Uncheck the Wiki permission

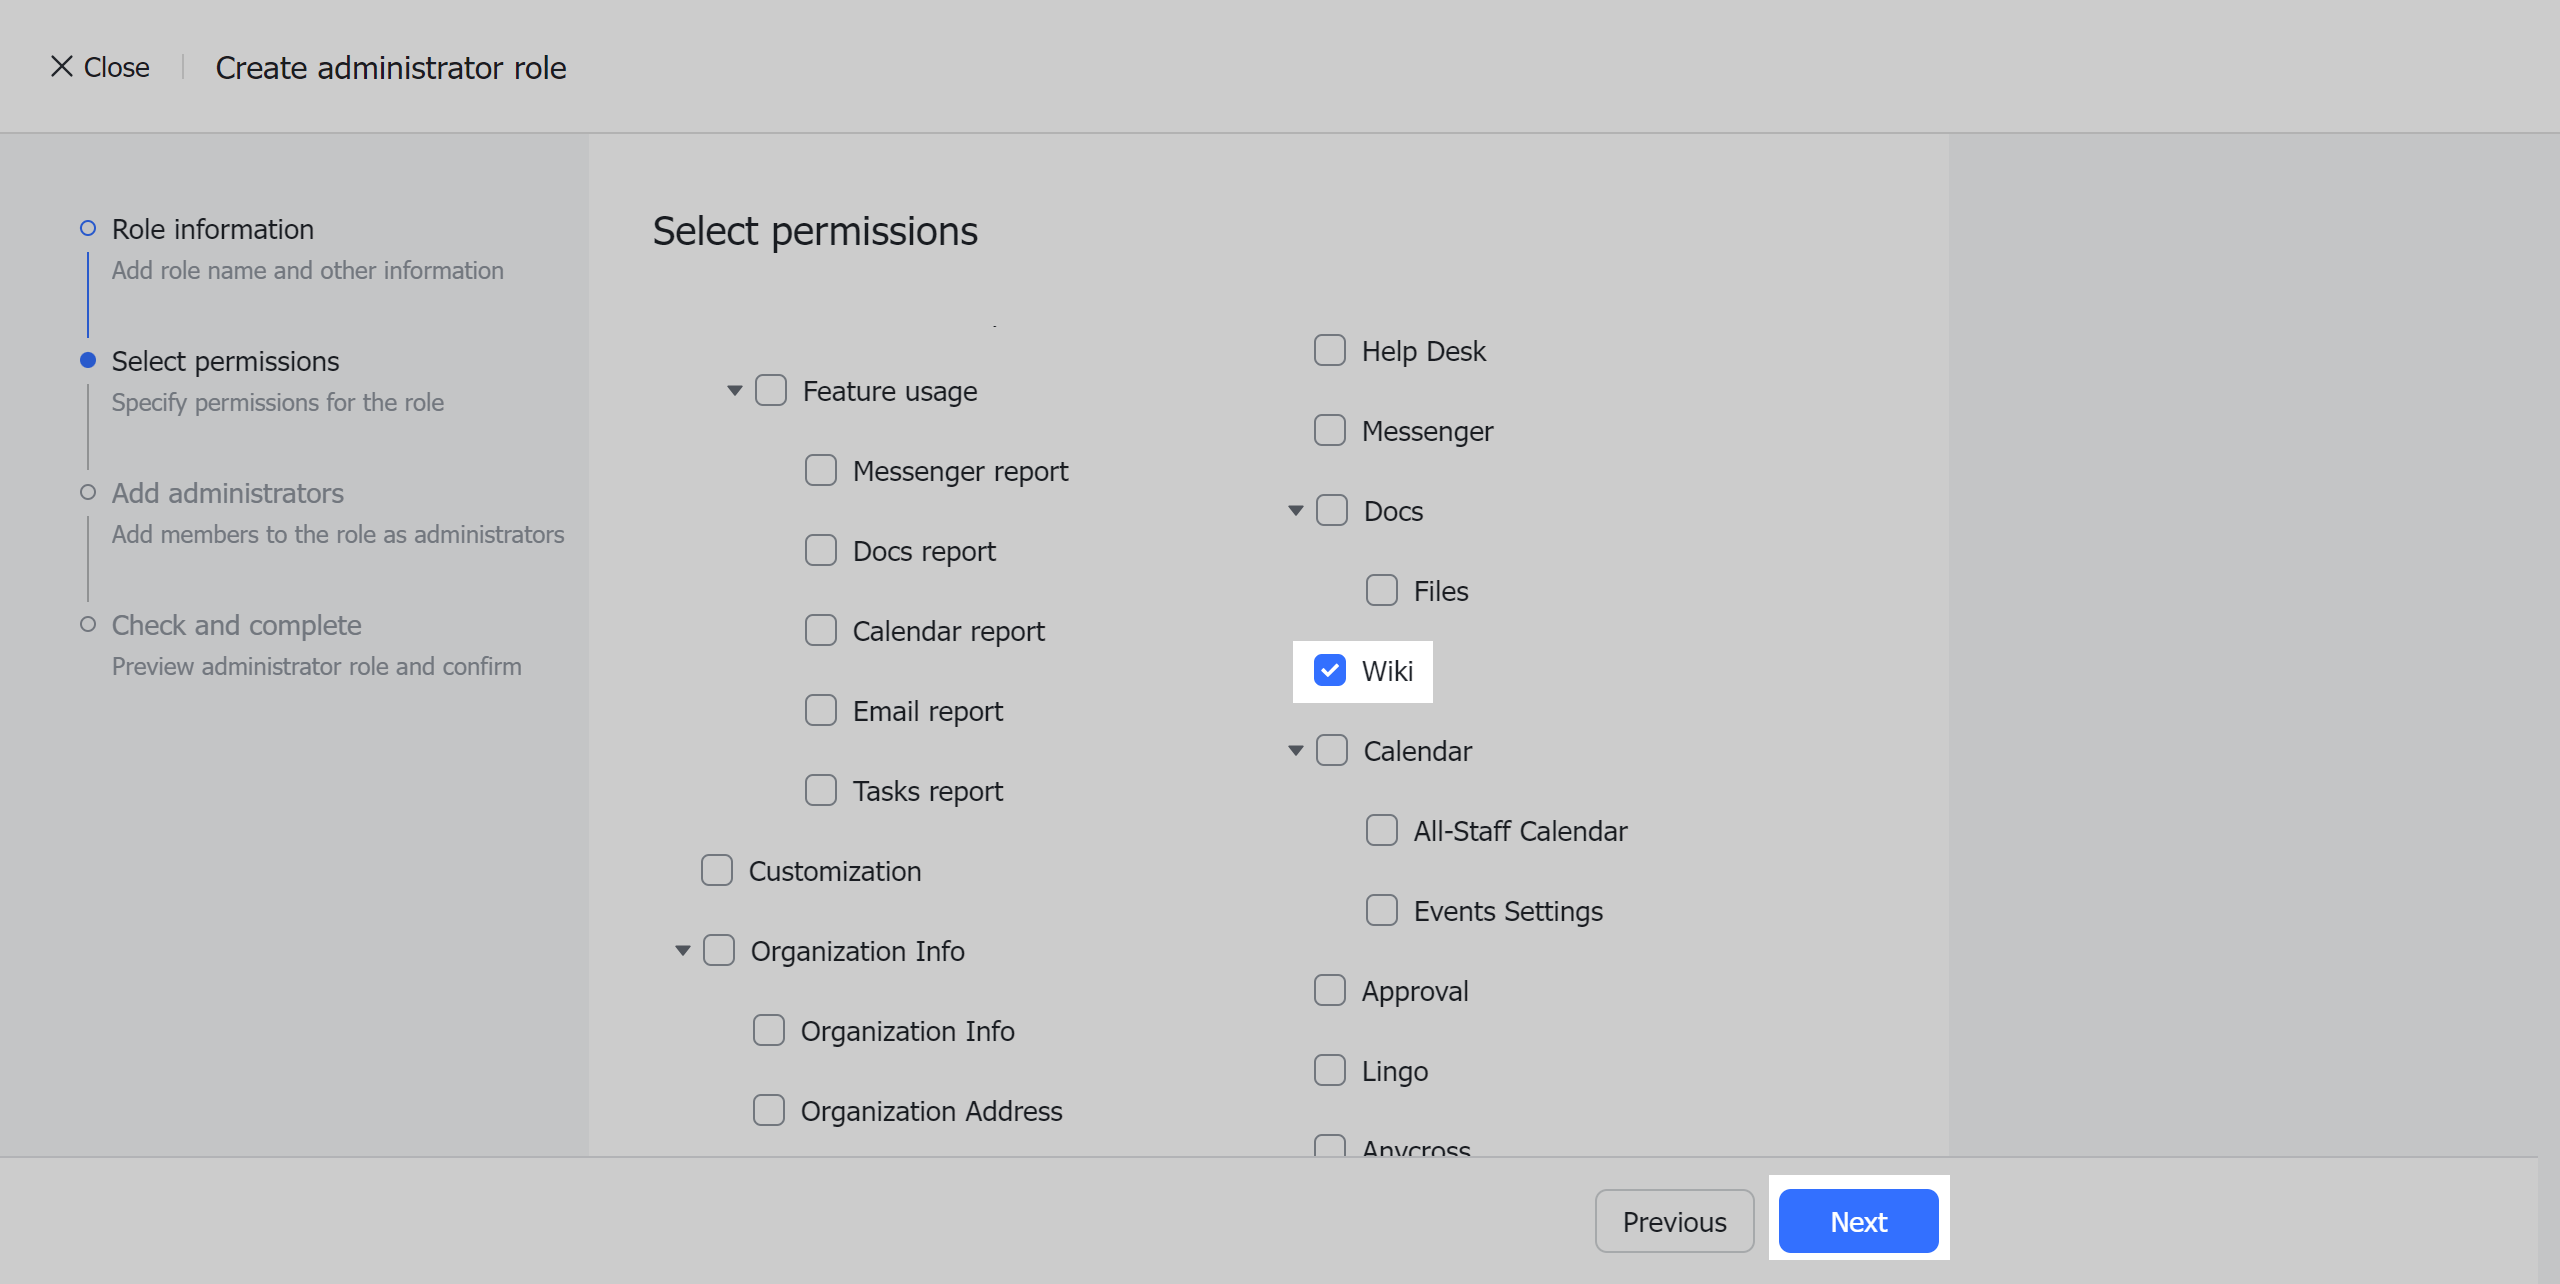(x=1329, y=671)
